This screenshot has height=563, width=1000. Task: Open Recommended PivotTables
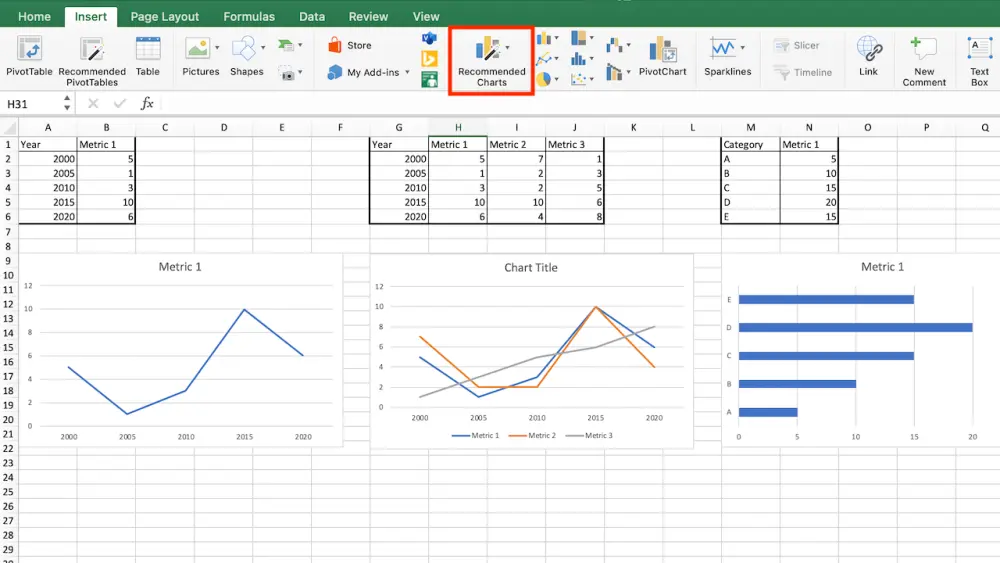tap(92, 61)
